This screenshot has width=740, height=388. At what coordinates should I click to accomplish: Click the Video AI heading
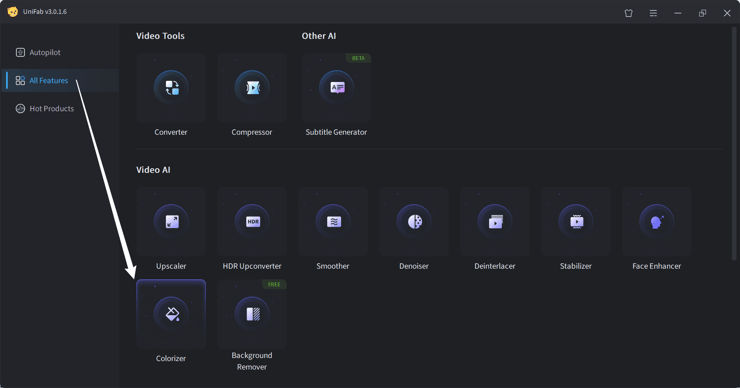[x=153, y=170]
